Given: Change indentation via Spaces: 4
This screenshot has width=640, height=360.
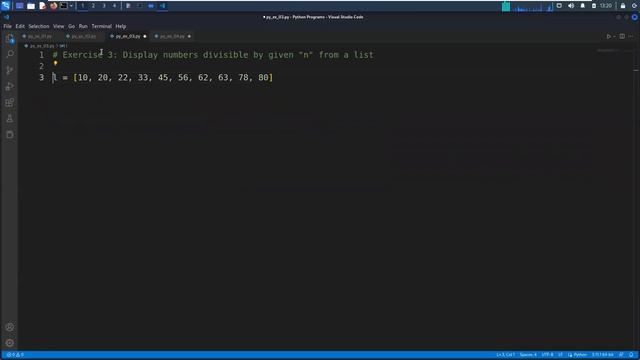Looking at the screenshot, I should point(528,355).
